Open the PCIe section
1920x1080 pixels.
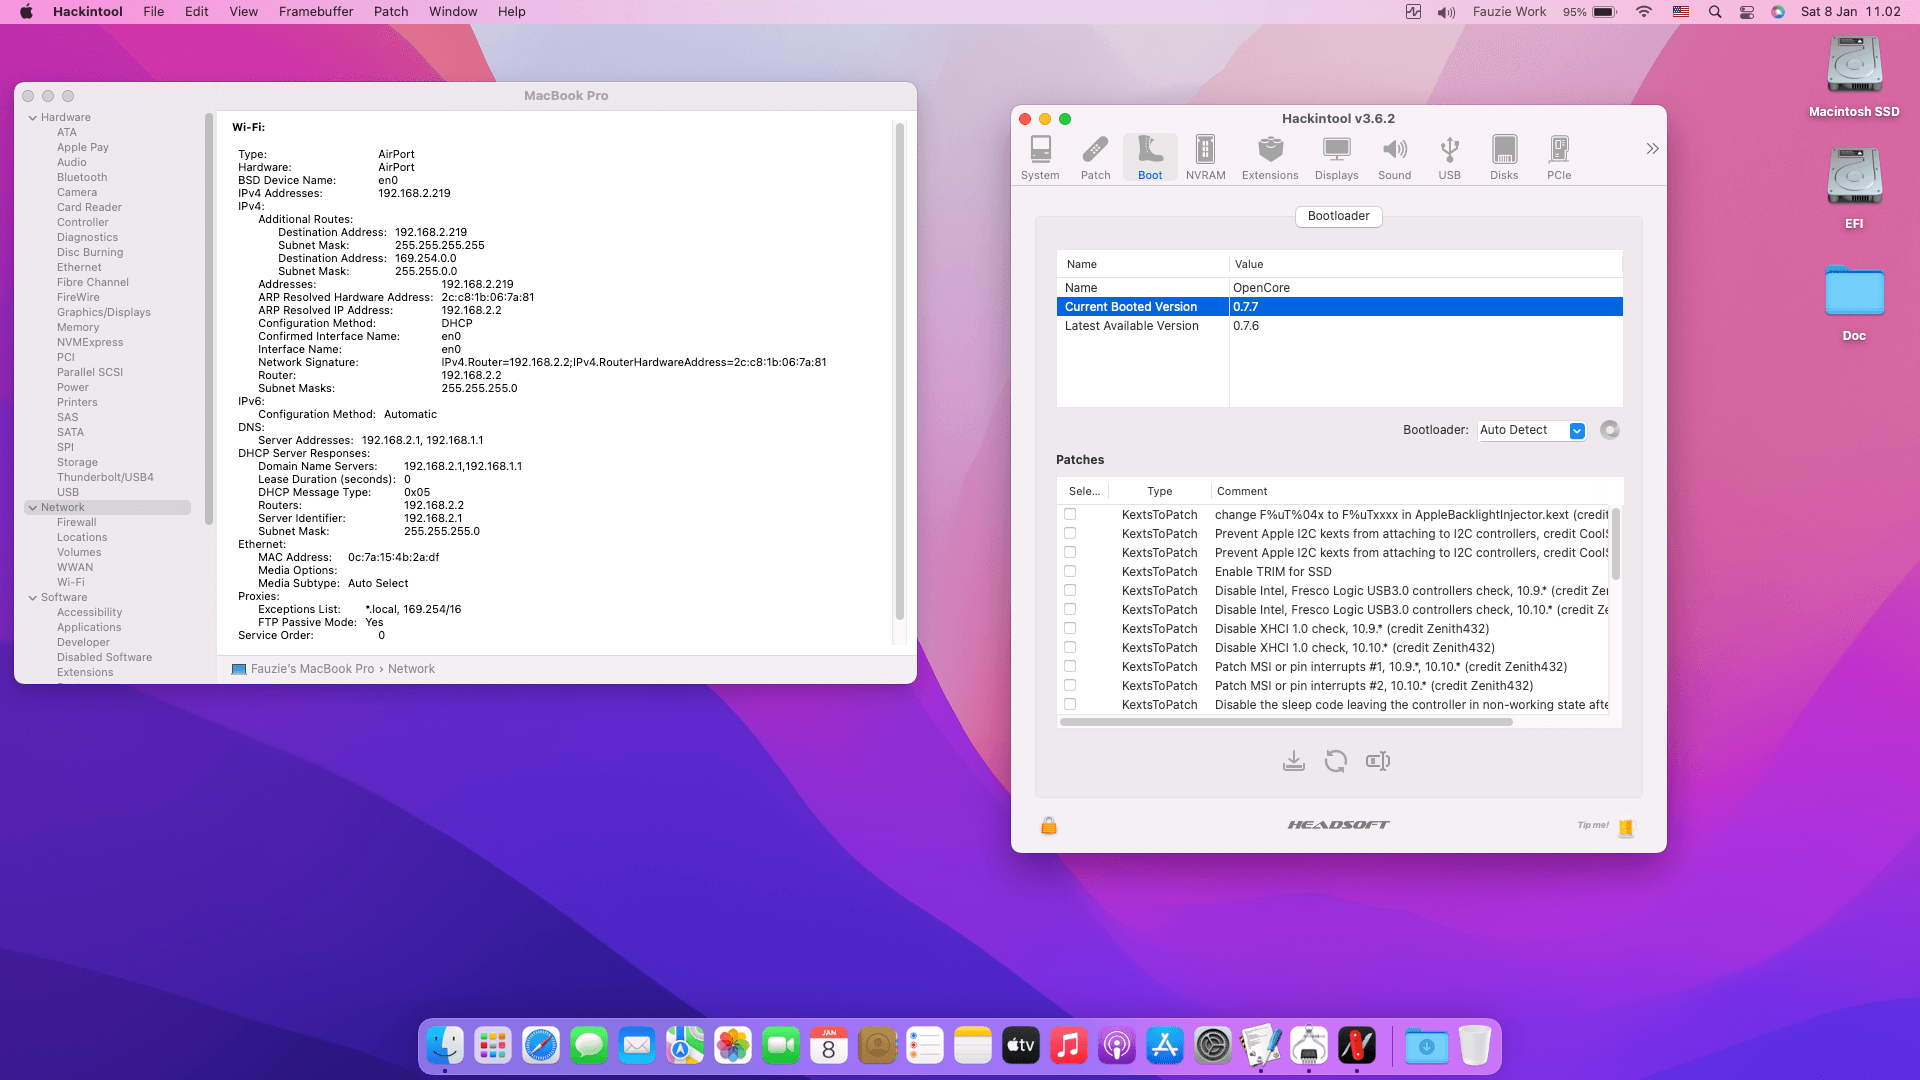pos(1559,158)
